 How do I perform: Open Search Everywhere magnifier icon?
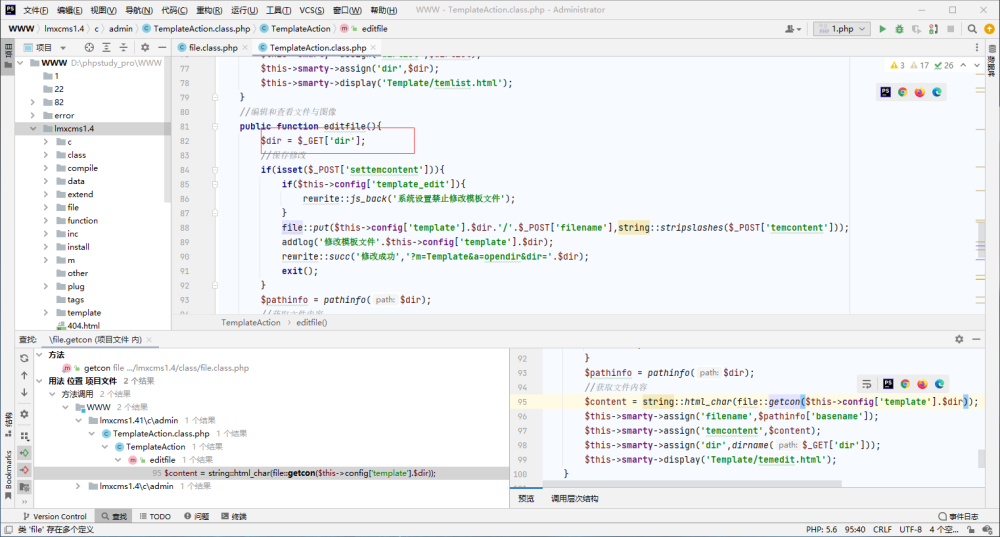point(972,29)
